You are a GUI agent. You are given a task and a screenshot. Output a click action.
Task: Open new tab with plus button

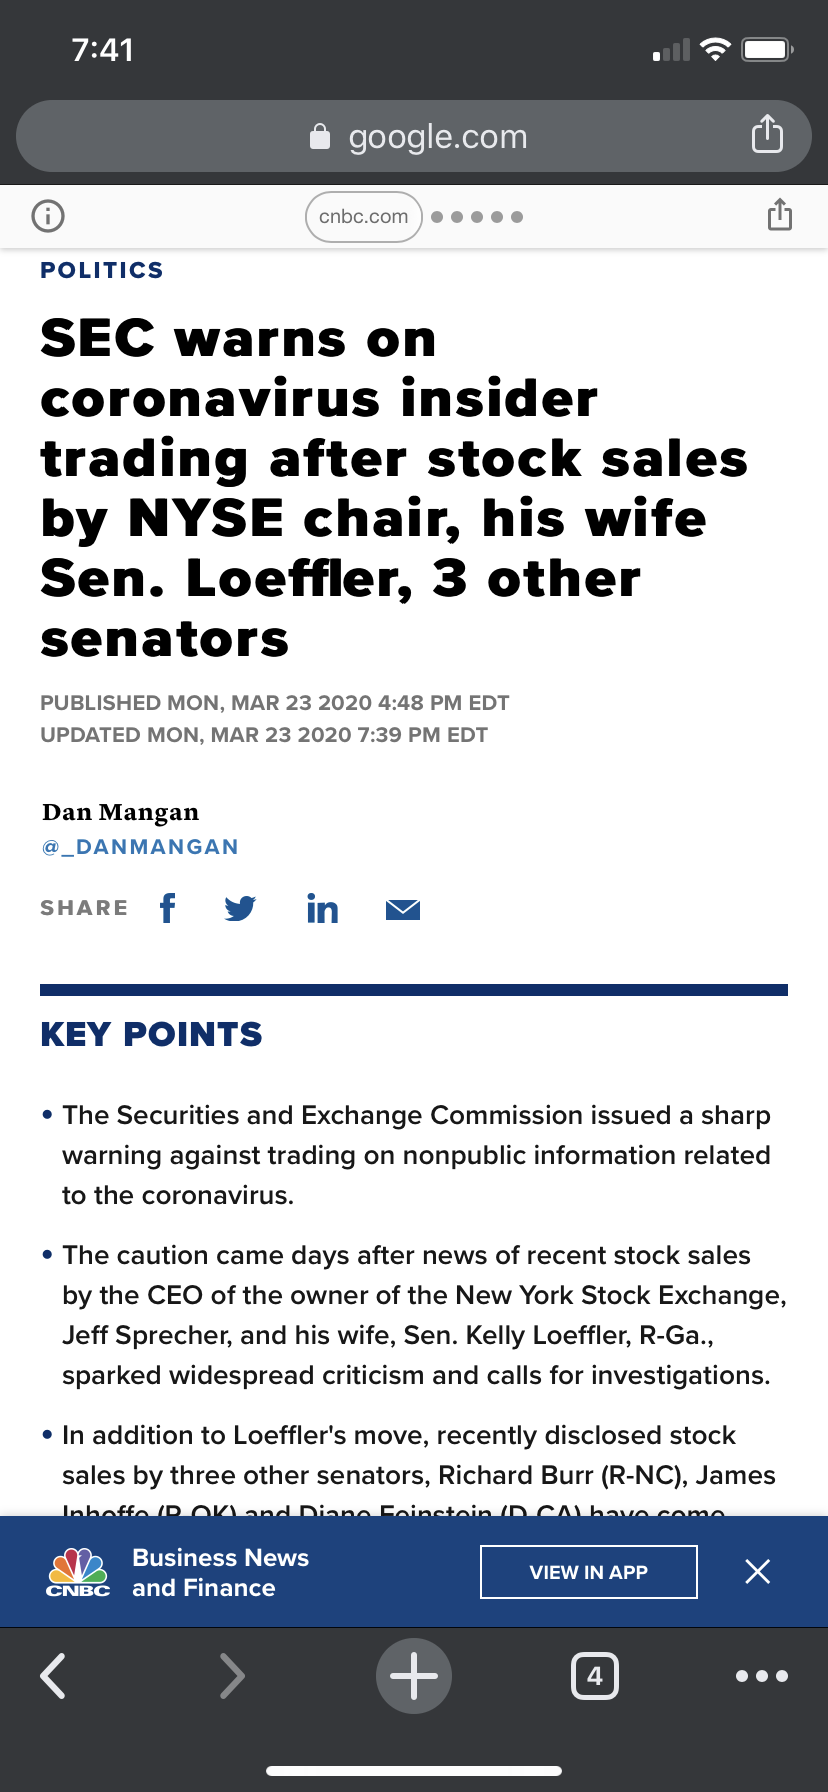pyautogui.click(x=414, y=1676)
